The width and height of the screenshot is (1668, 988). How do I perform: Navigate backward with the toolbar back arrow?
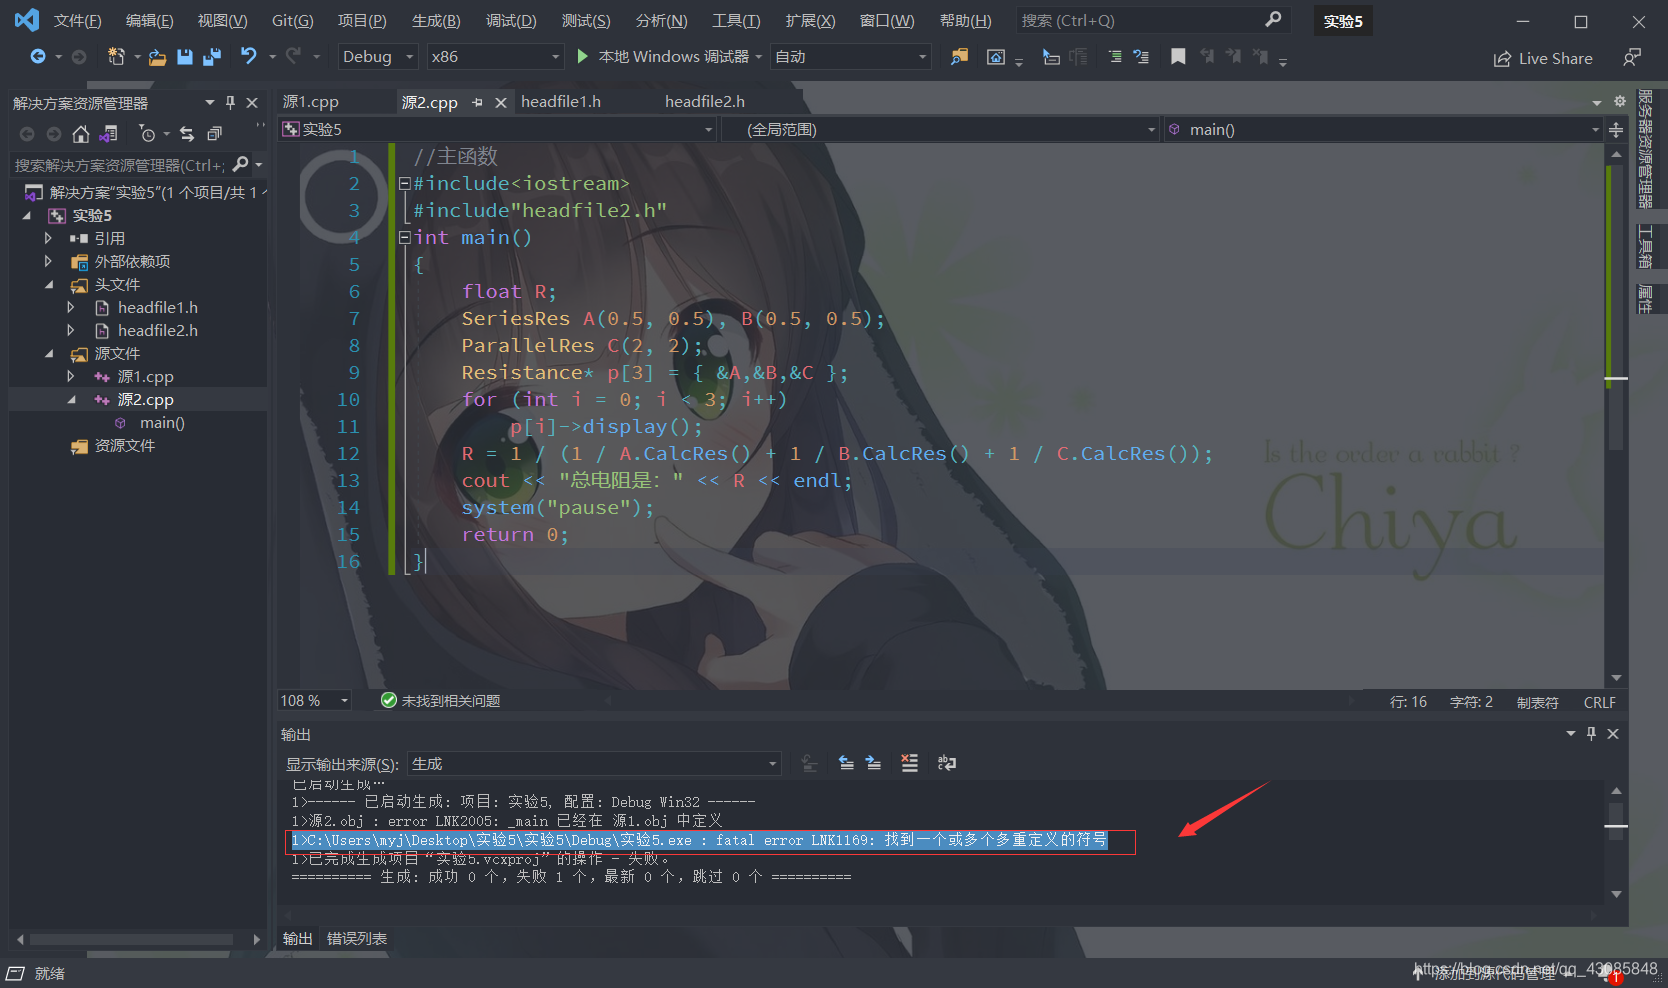[38, 57]
